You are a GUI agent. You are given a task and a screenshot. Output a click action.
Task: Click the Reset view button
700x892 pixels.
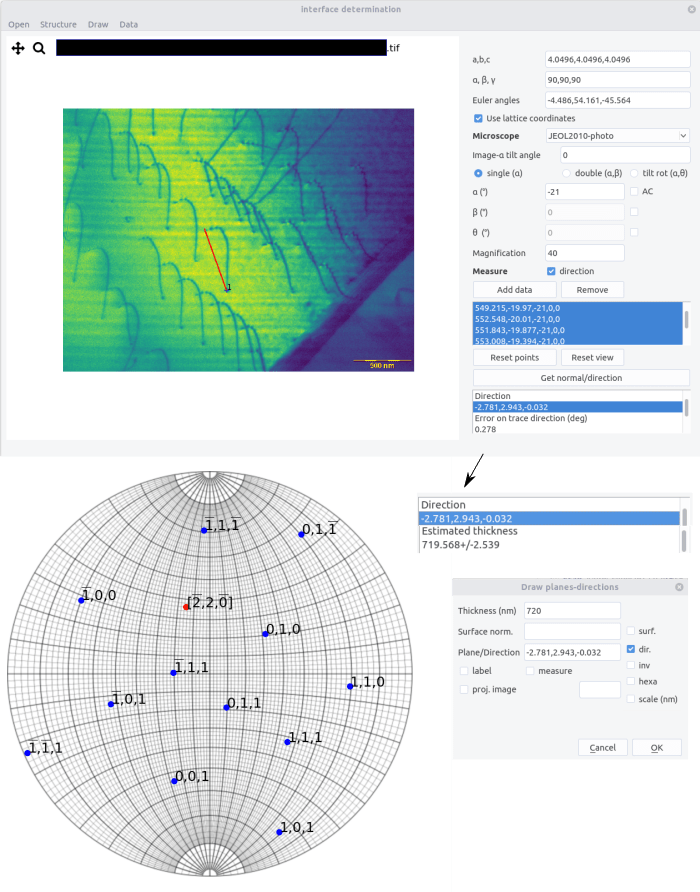coord(592,358)
